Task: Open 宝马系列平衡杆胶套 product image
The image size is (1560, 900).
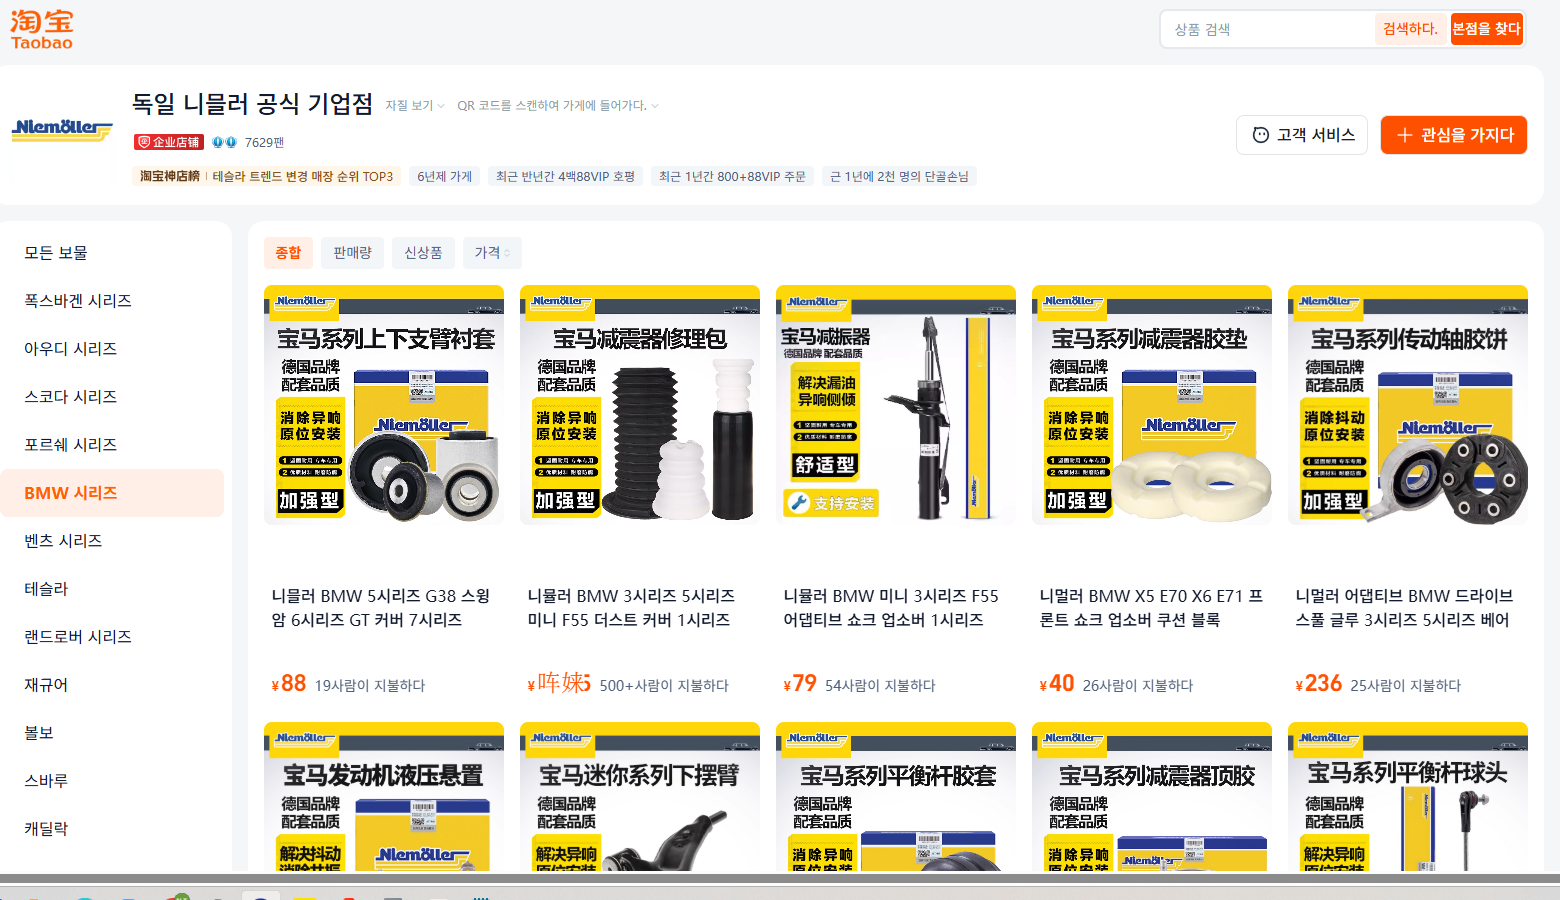Action: click(x=896, y=796)
